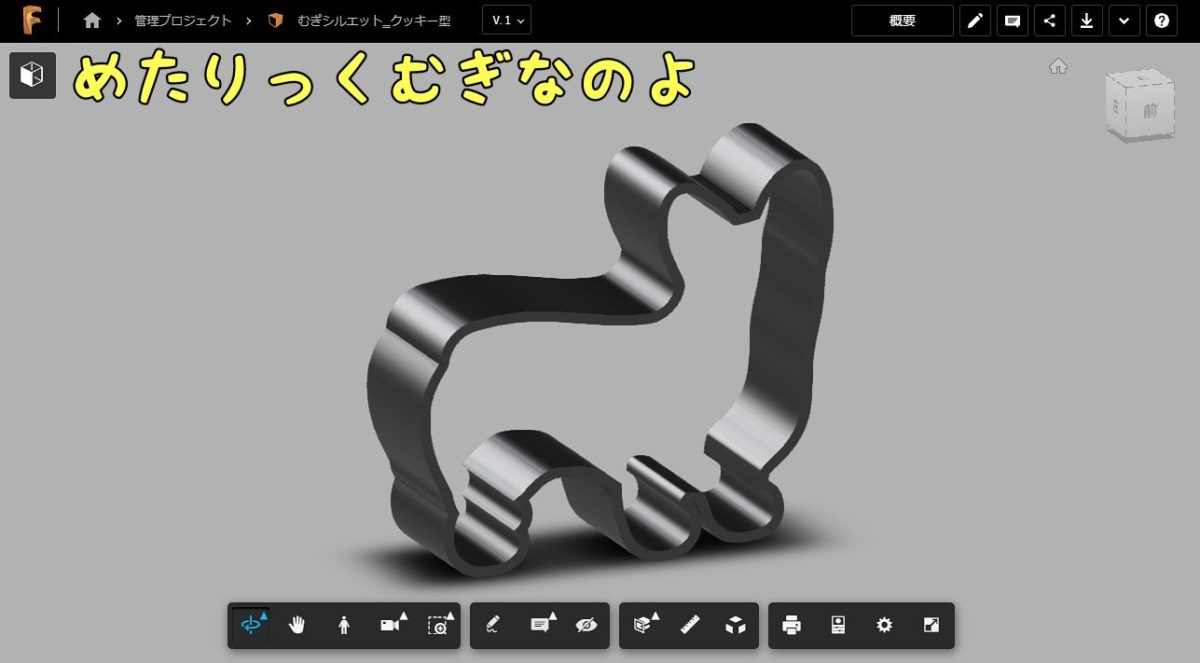Select the Zoom window tool
The width and height of the screenshot is (1200, 663).
[438, 625]
